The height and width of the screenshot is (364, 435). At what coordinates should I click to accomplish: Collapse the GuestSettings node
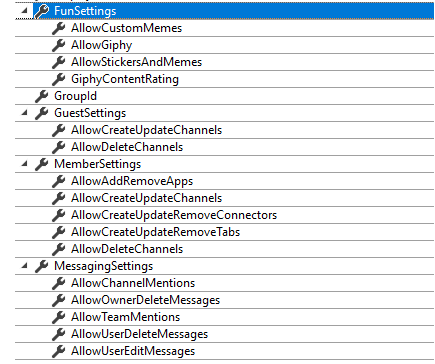click(24, 113)
